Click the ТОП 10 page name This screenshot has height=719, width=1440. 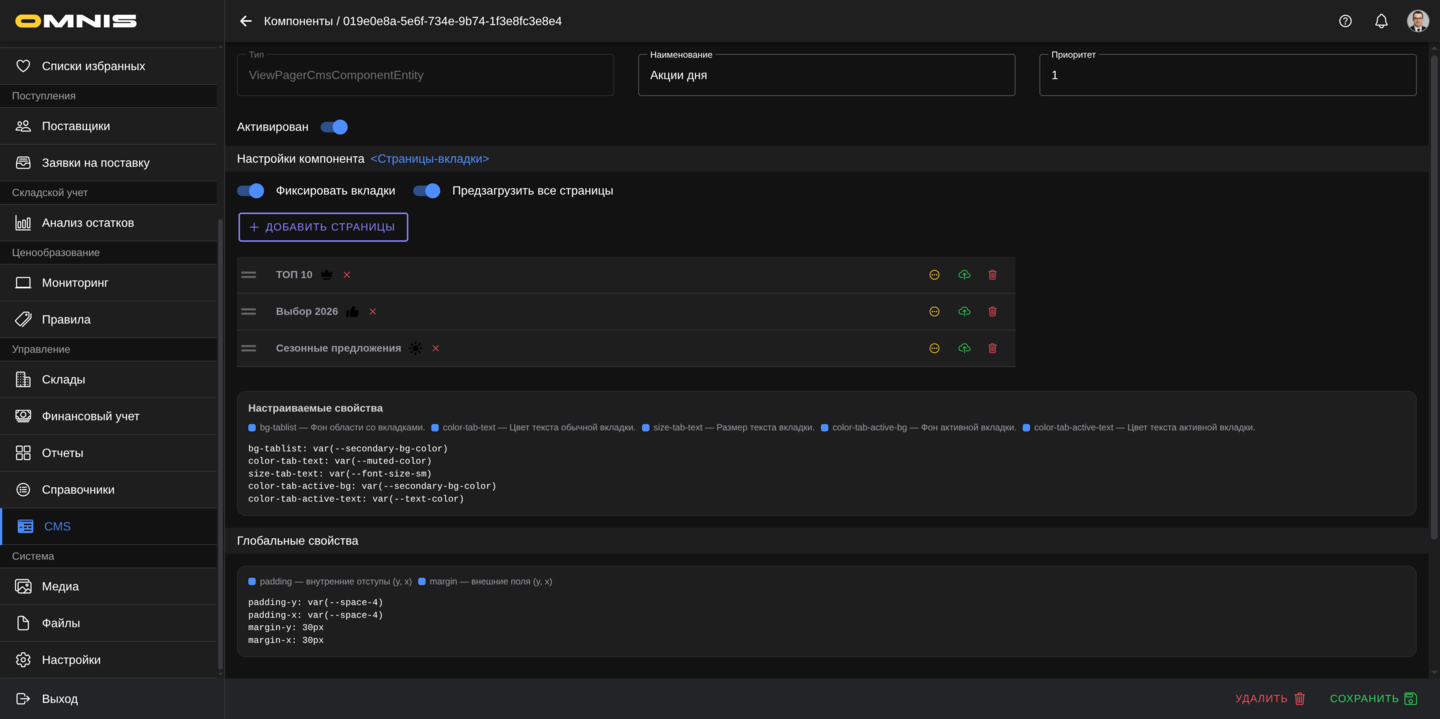point(294,275)
